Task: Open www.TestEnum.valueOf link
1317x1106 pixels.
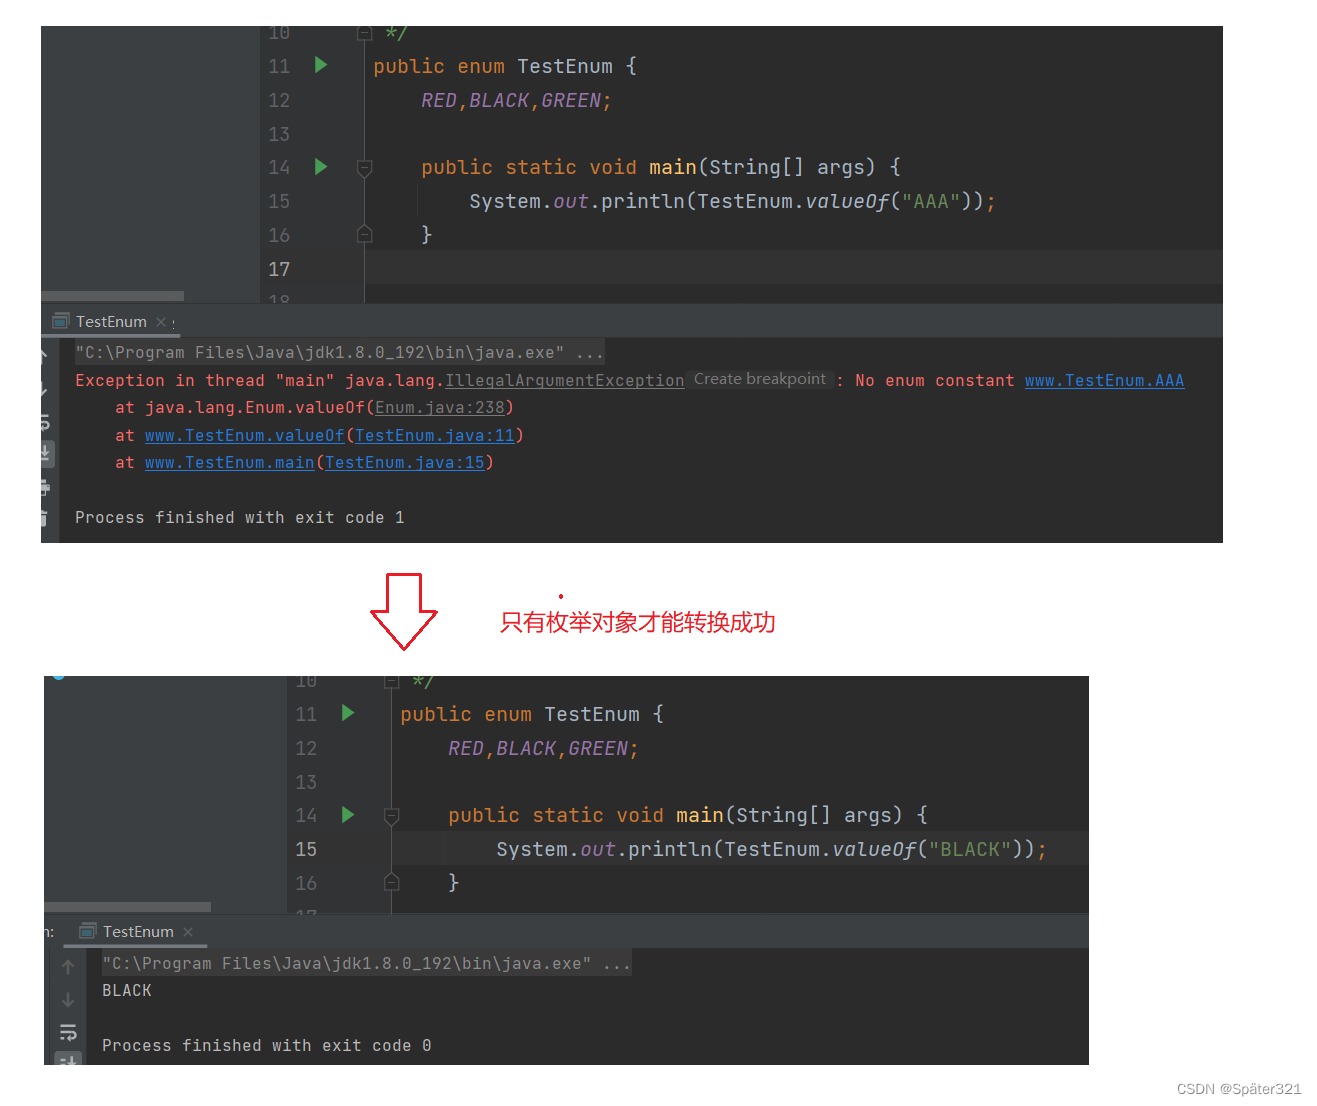Action: (245, 435)
